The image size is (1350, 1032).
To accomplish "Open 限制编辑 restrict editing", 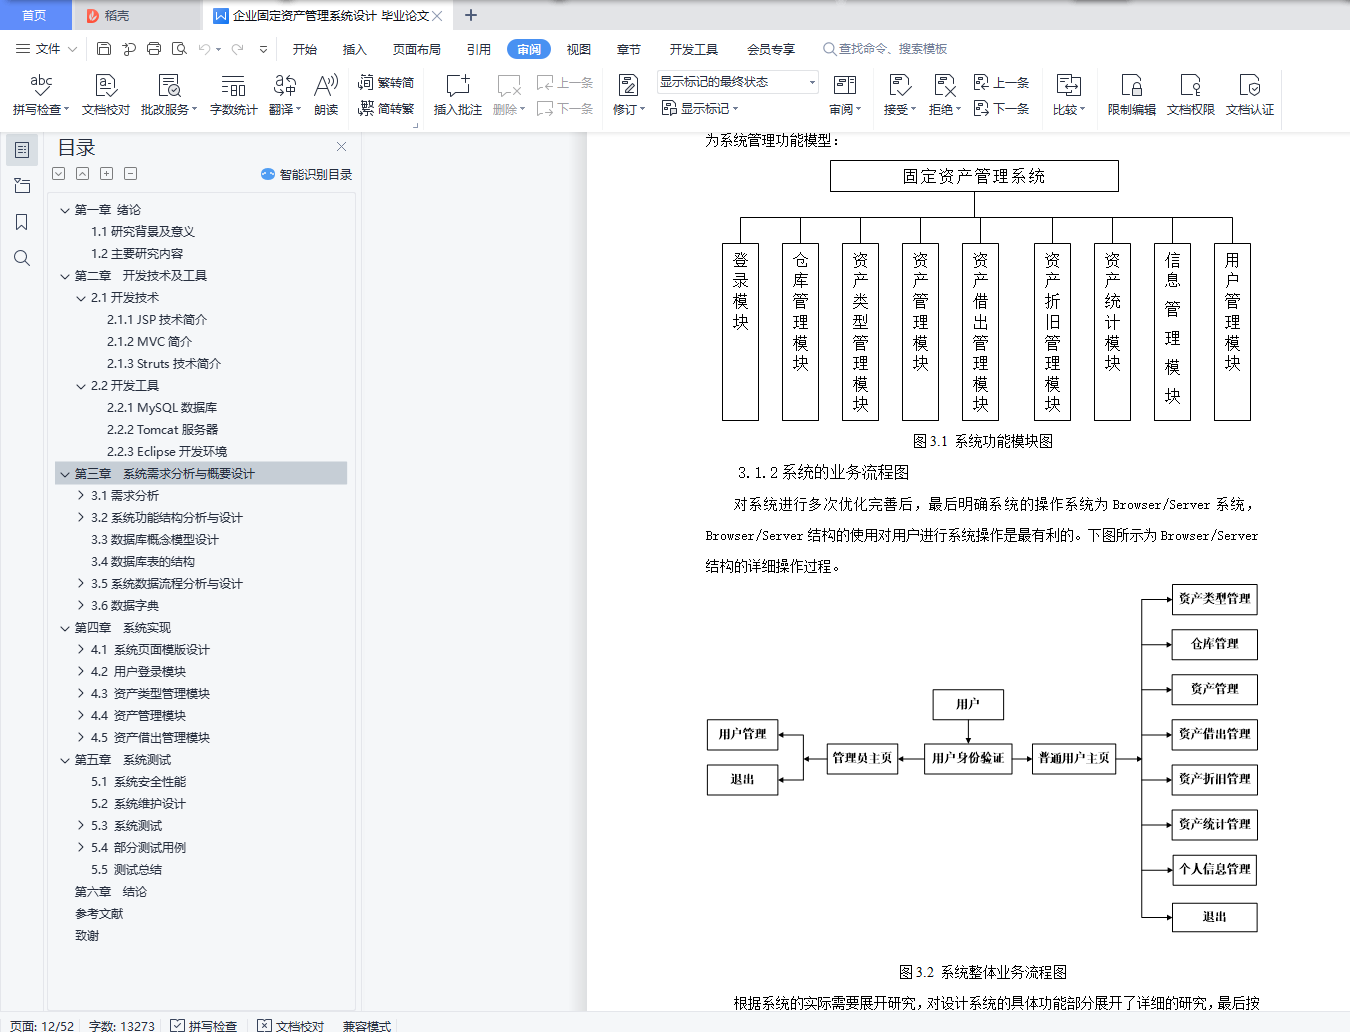I will [x=1131, y=94].
